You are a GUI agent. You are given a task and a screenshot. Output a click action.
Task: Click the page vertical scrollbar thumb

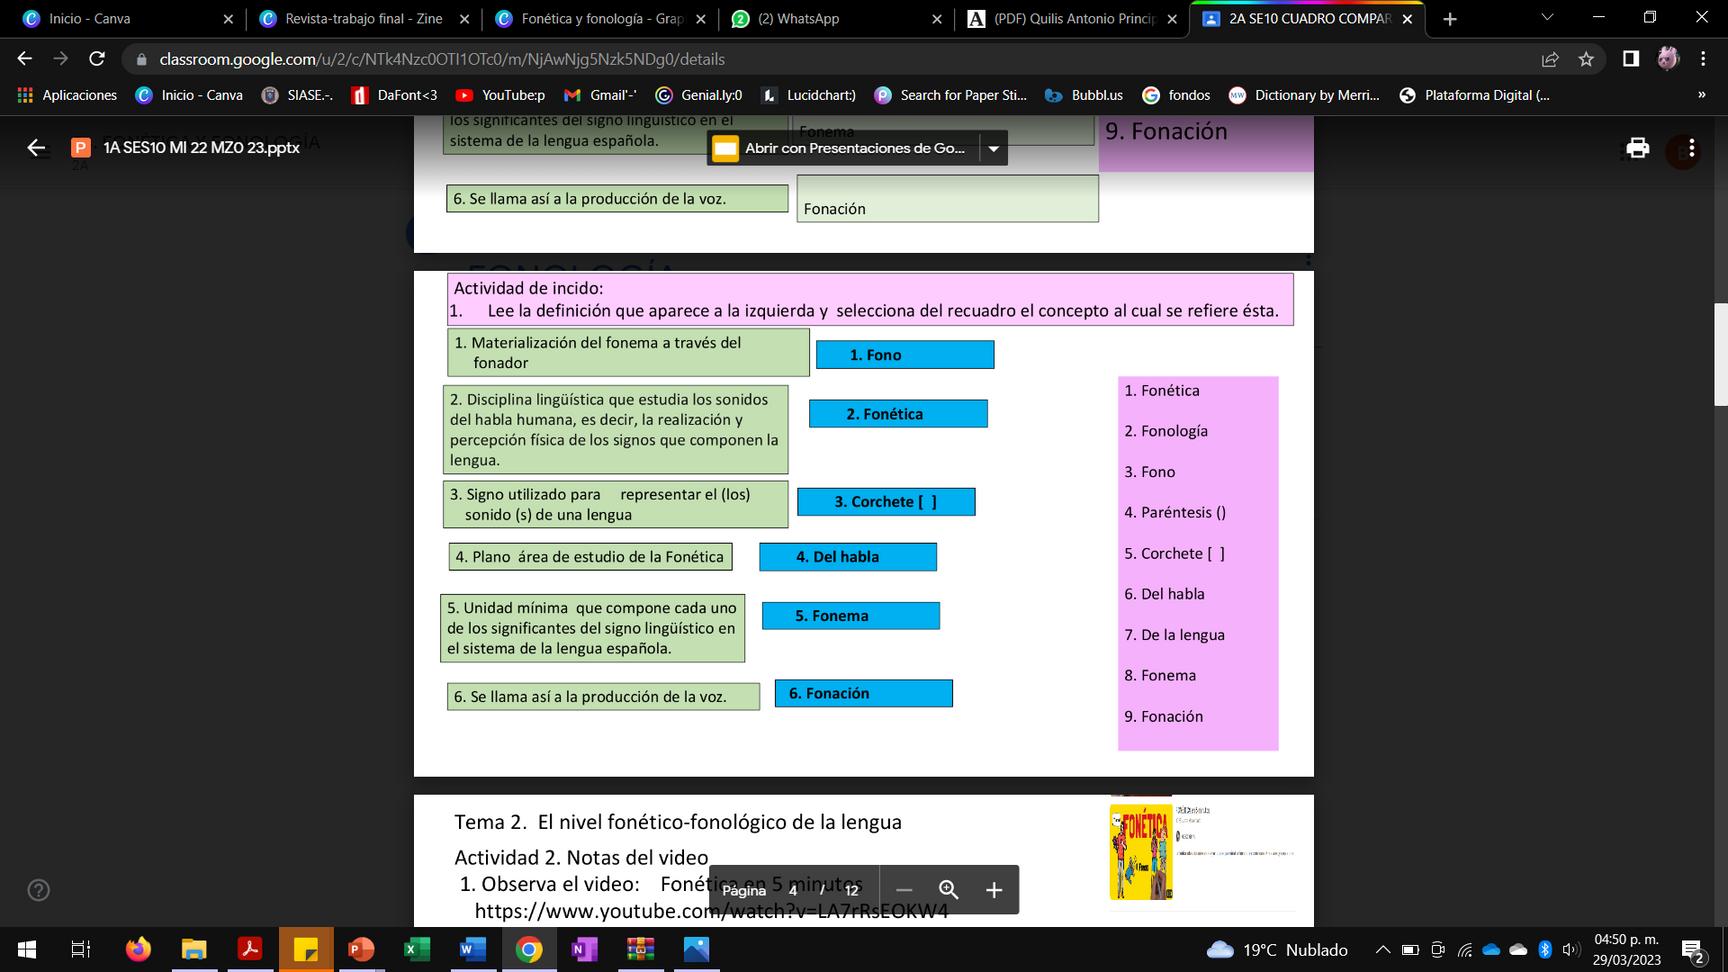1720,354
